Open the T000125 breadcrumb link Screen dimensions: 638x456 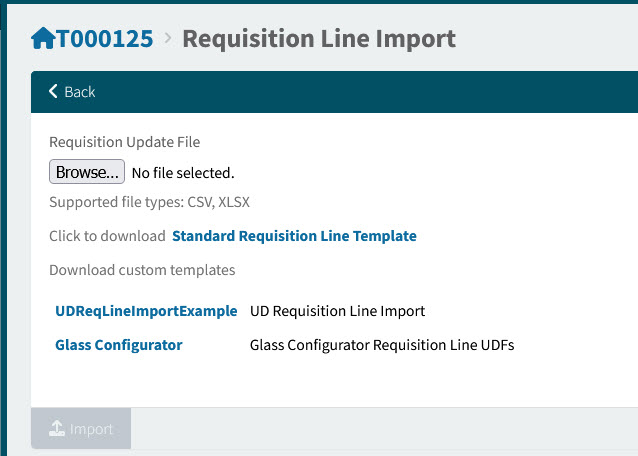[104, 39]
